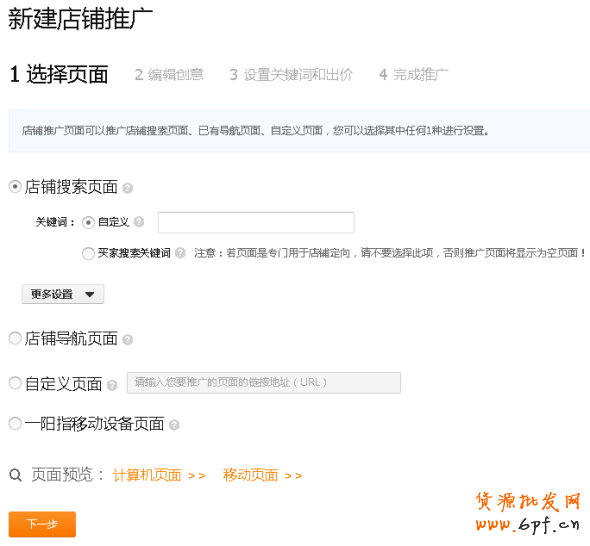The width and height of the screenshot is (590, 546).
Task: Go to step 2 编辑创意
Action: pyautogui.click(x=169, y=75)
